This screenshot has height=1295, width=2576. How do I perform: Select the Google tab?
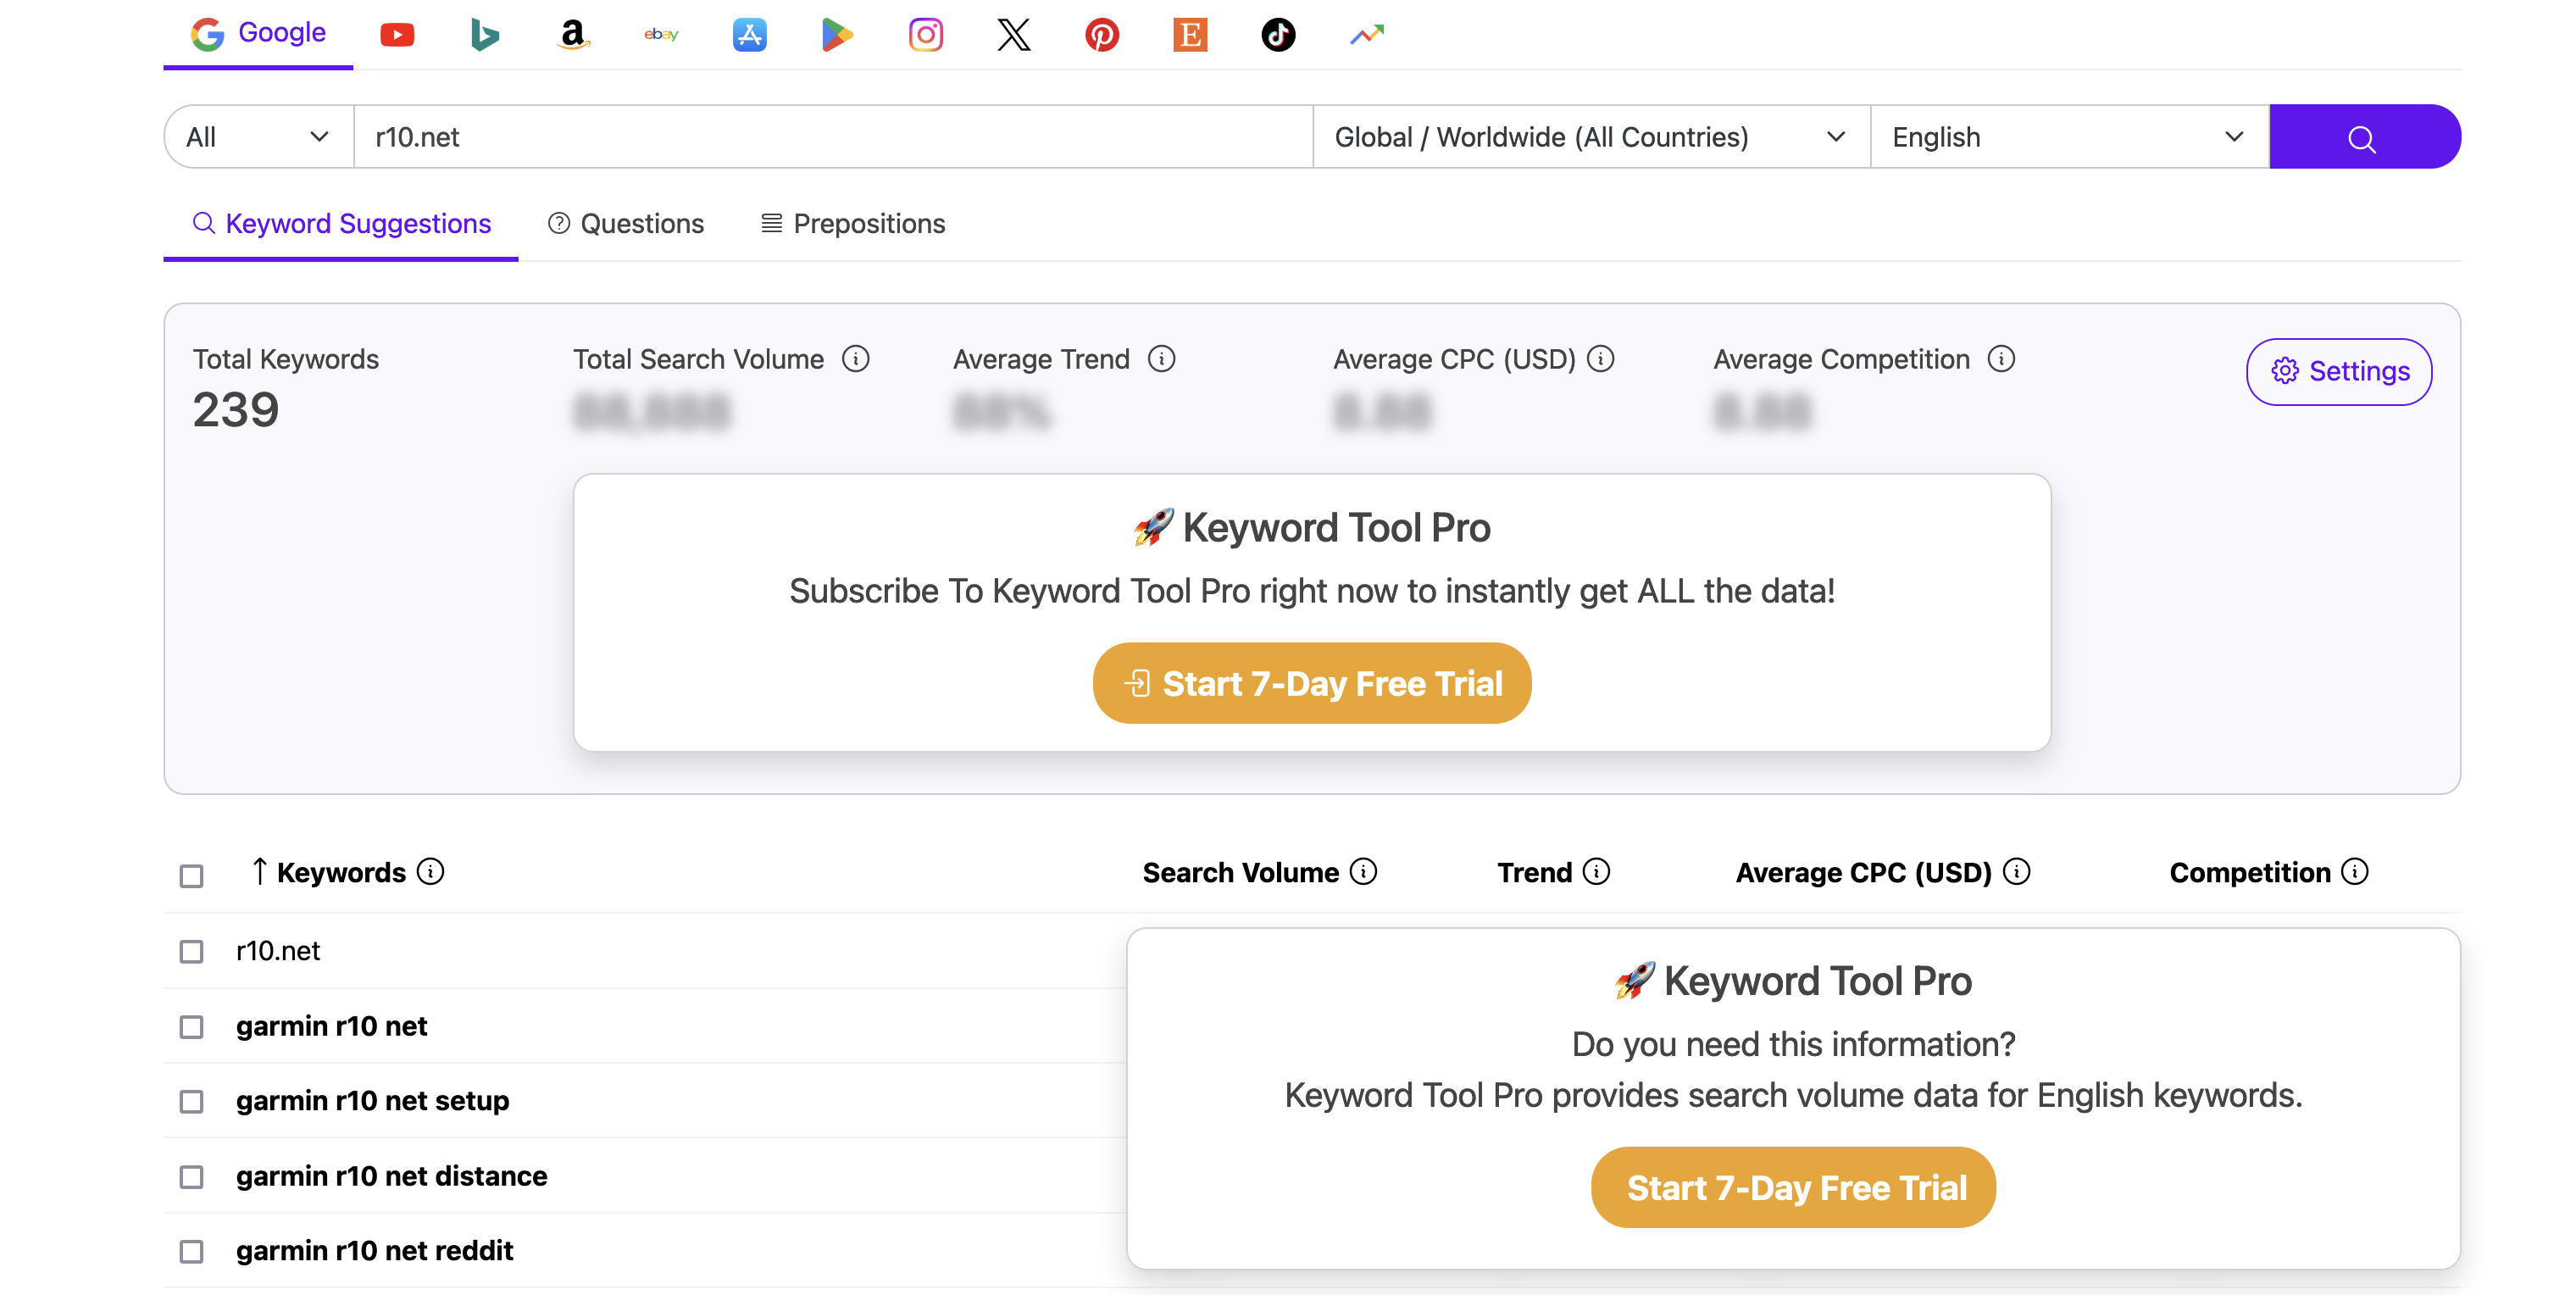coord(258,34)
